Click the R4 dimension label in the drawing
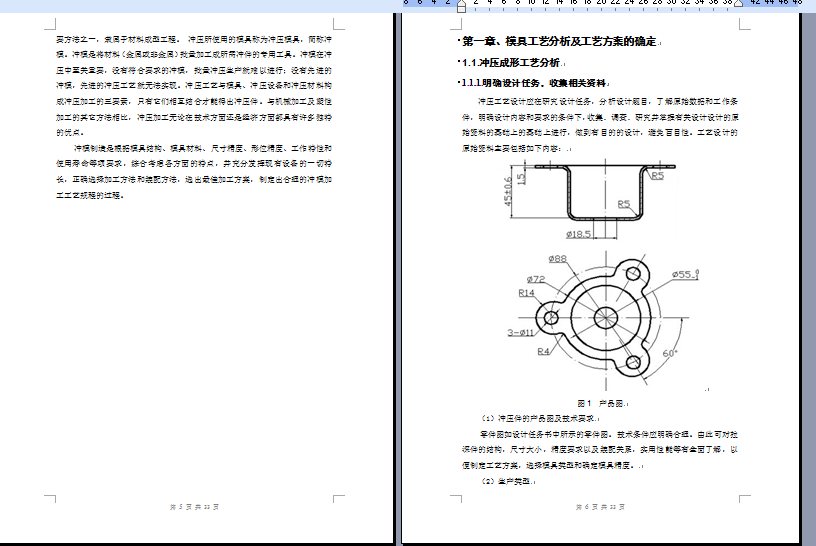Viewport: 816px width, 546px height. click(543, 351)
